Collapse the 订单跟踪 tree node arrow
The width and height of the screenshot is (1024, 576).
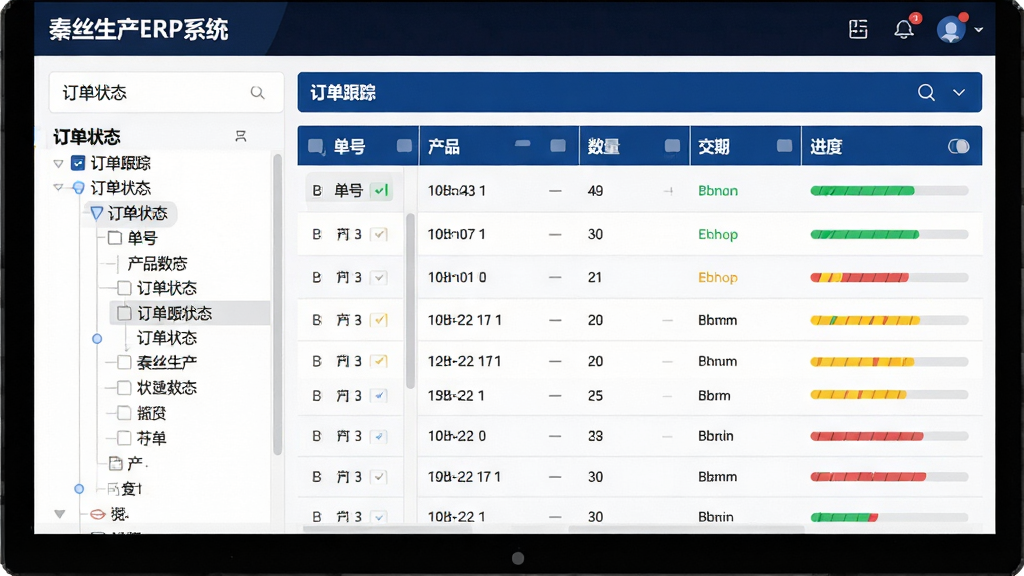(59, 163)
